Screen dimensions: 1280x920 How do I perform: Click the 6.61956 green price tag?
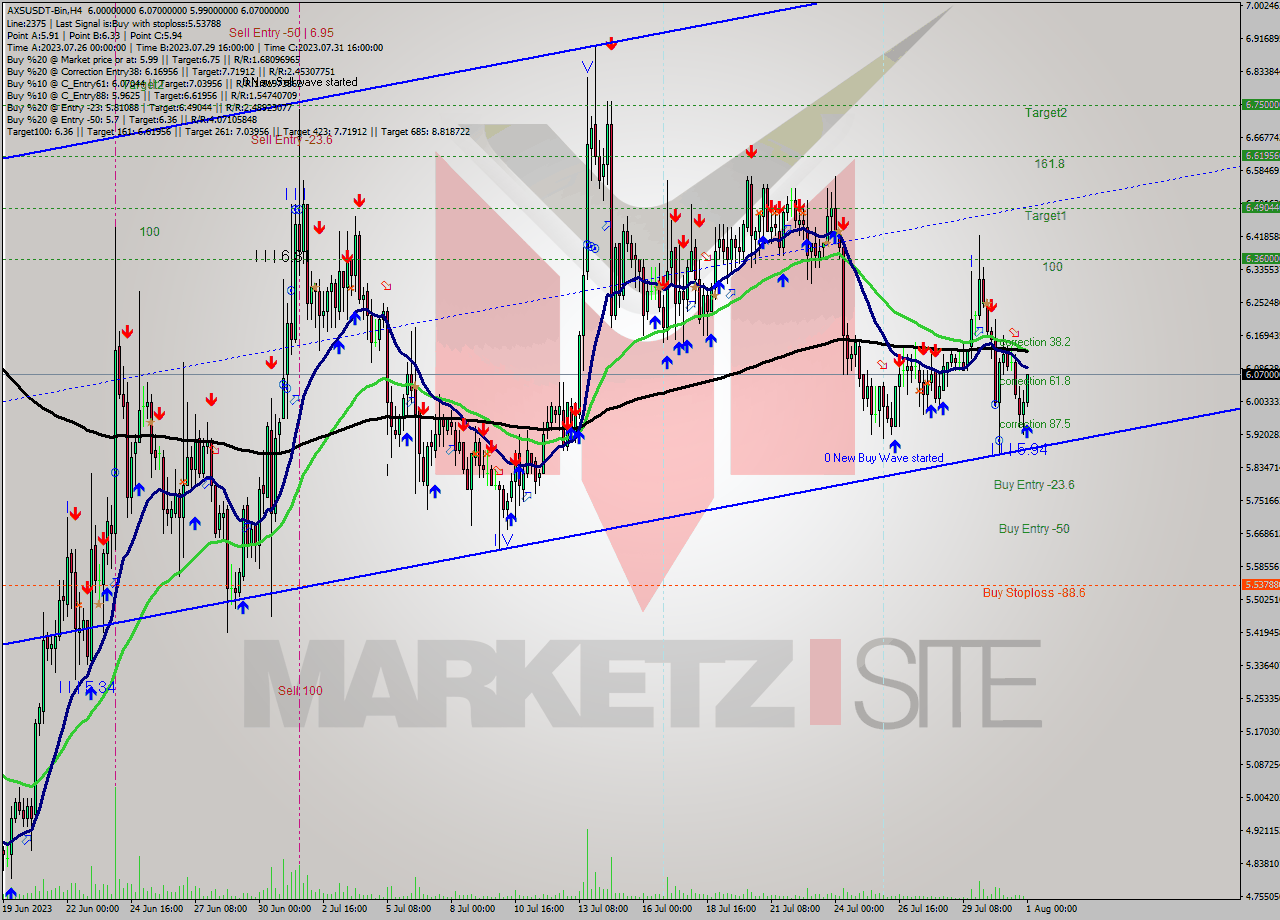[1260, 155]
